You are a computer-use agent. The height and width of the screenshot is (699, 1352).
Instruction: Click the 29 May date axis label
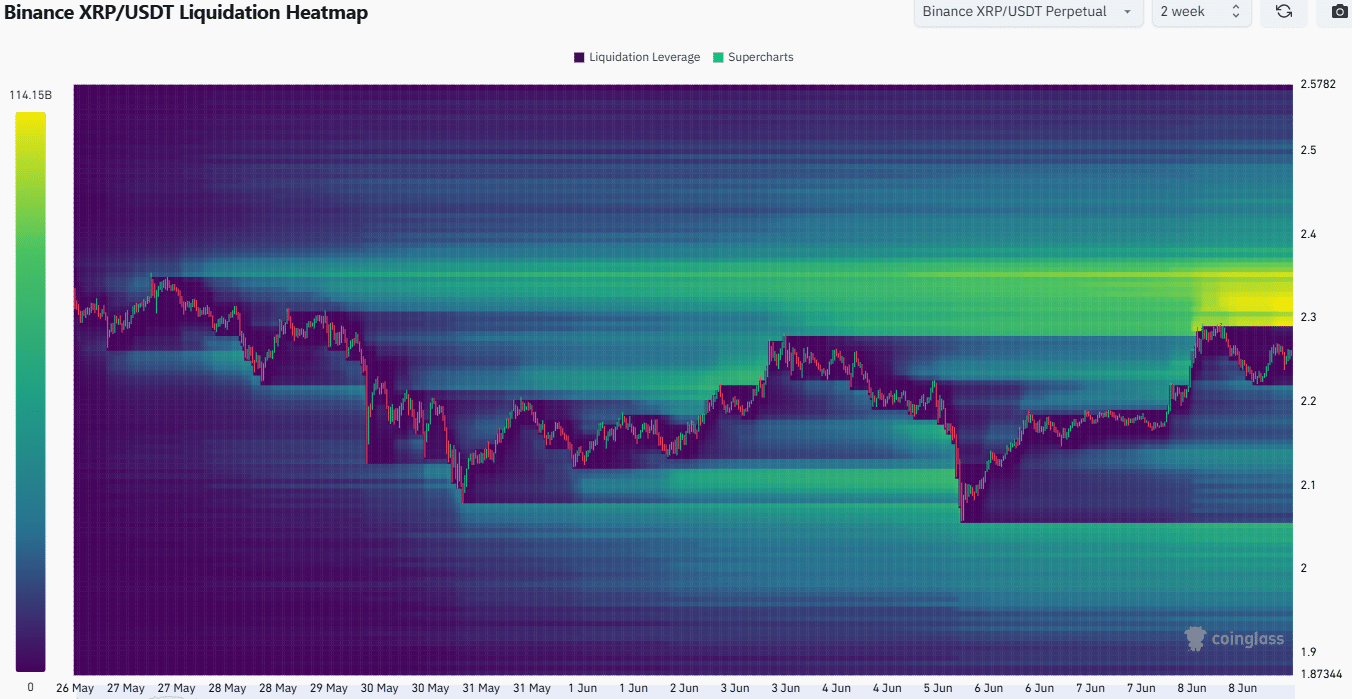tap(329, 688)
